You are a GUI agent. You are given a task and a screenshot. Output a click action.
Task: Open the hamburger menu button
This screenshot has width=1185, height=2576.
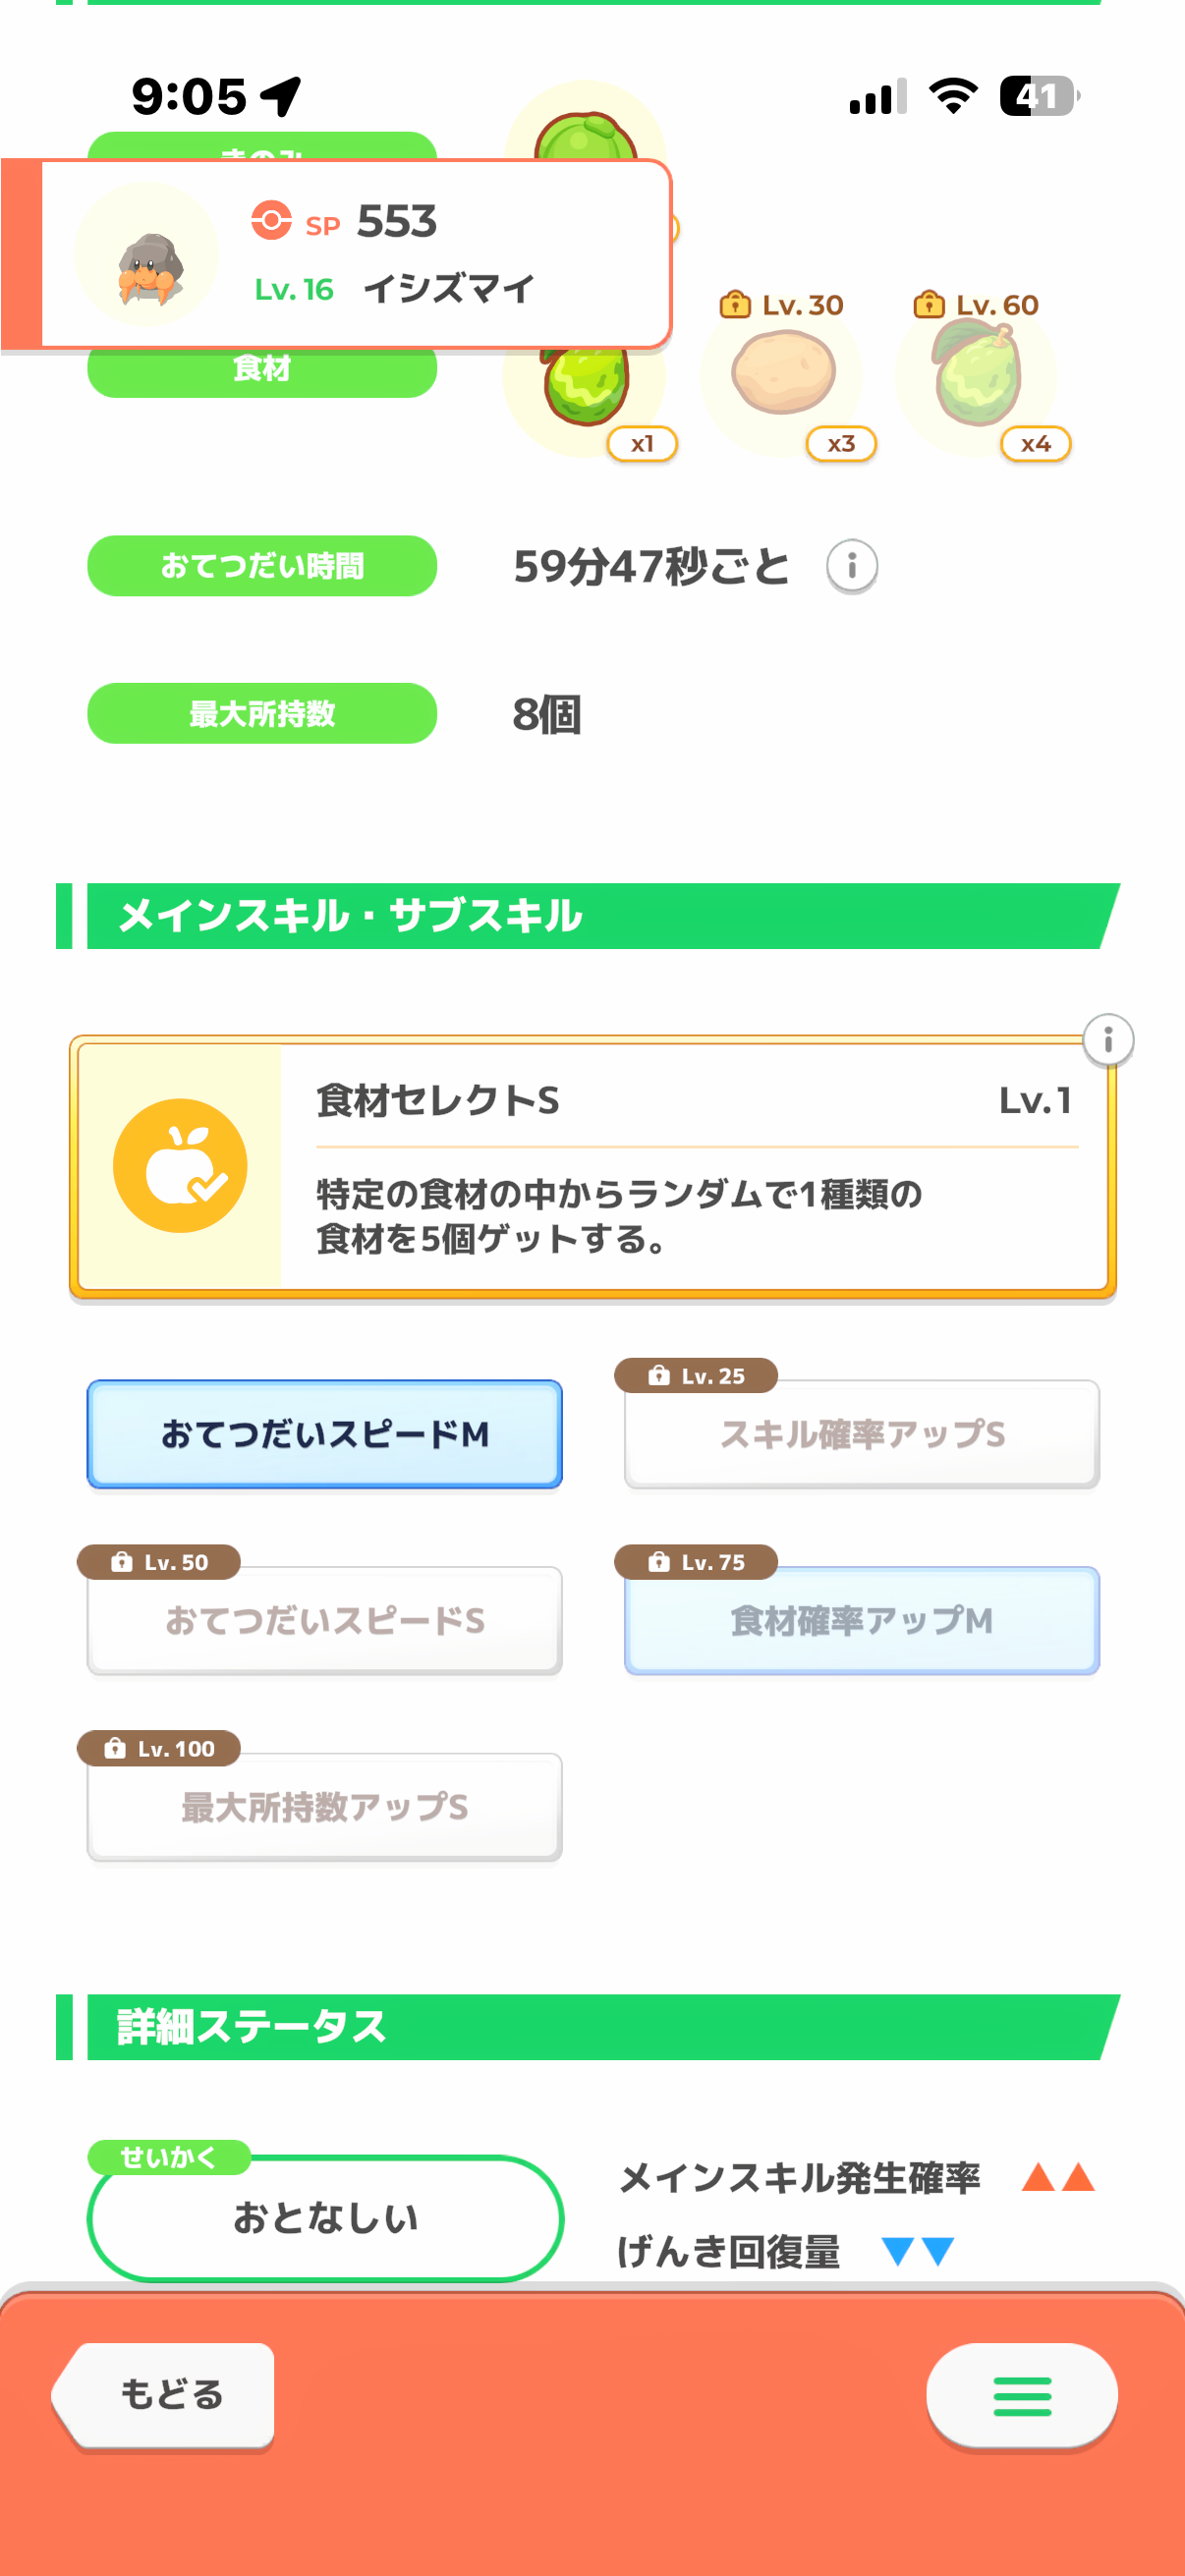(x=1021, y=2395)
